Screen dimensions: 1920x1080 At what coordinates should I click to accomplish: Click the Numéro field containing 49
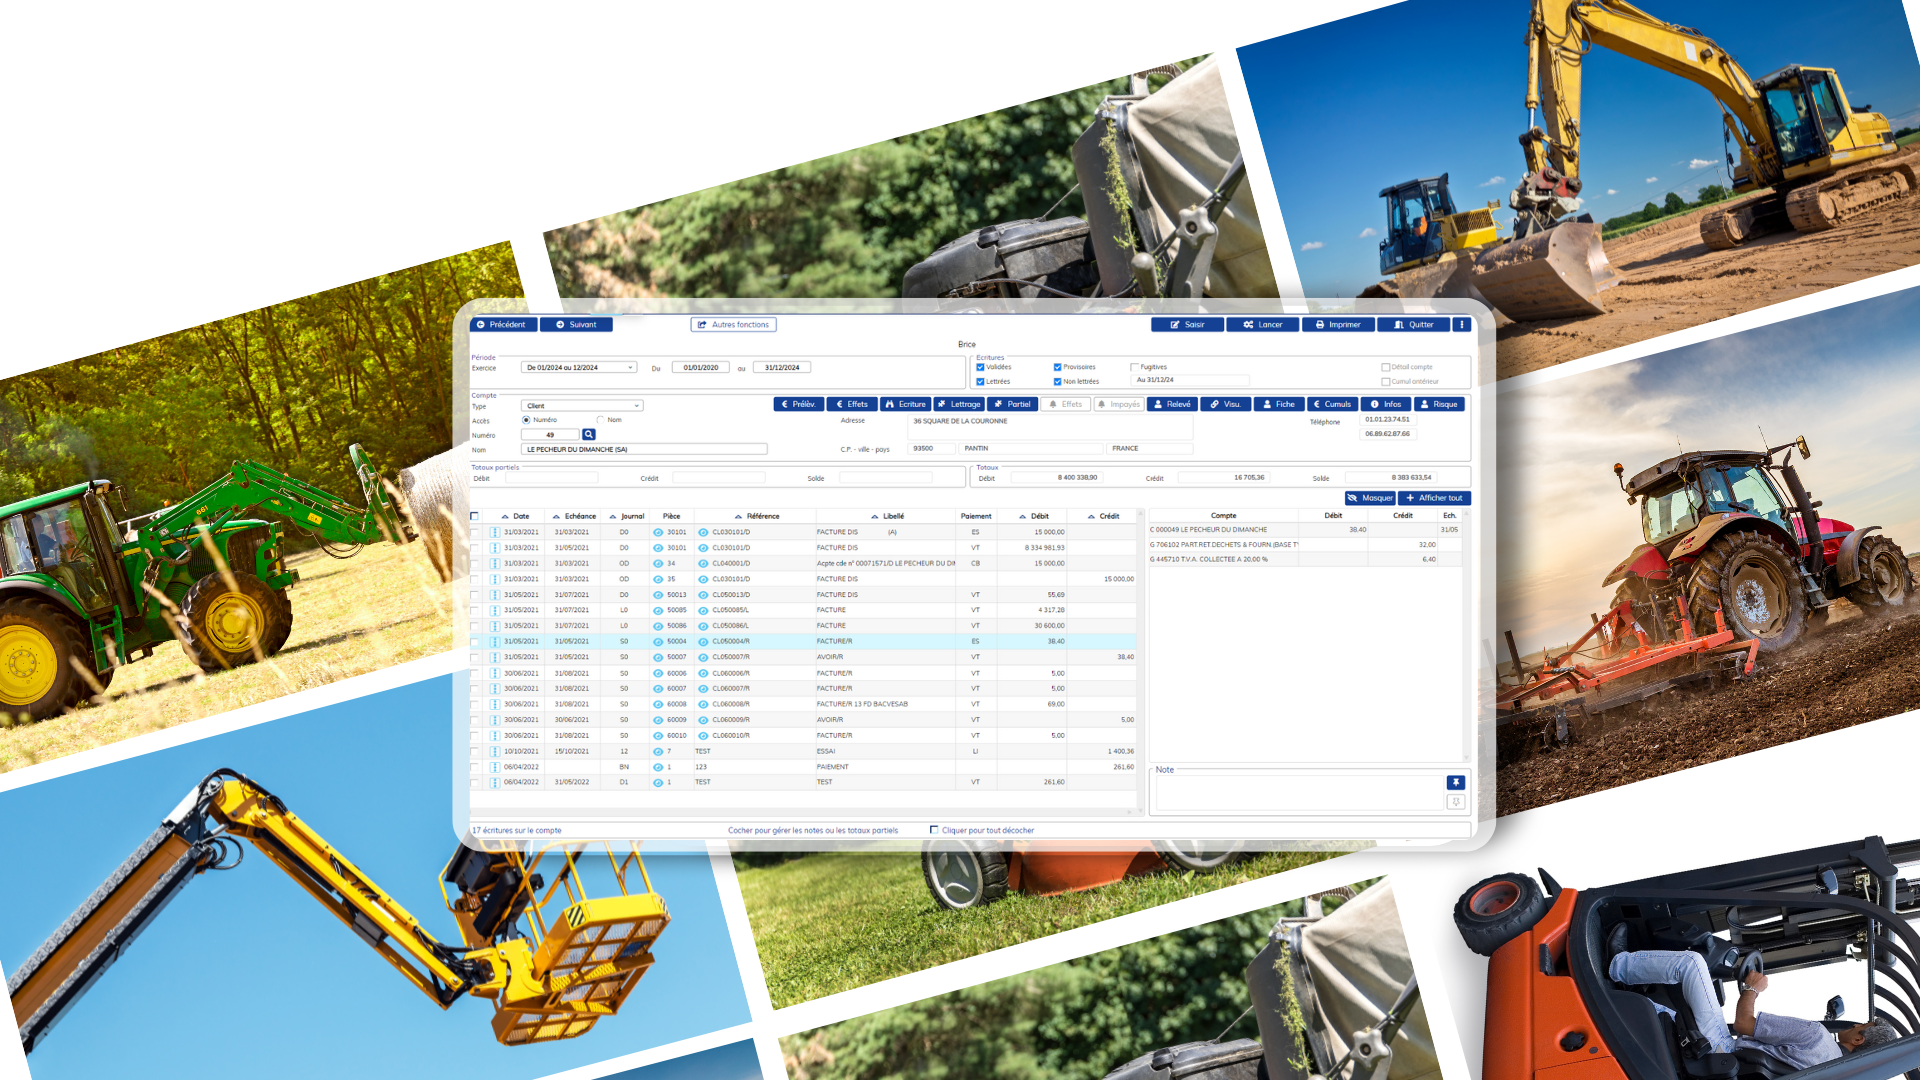(x=550, y=435)
